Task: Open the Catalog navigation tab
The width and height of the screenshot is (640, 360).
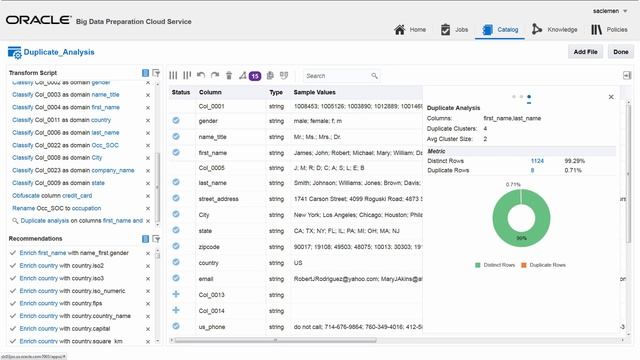Action: point(500,29)
